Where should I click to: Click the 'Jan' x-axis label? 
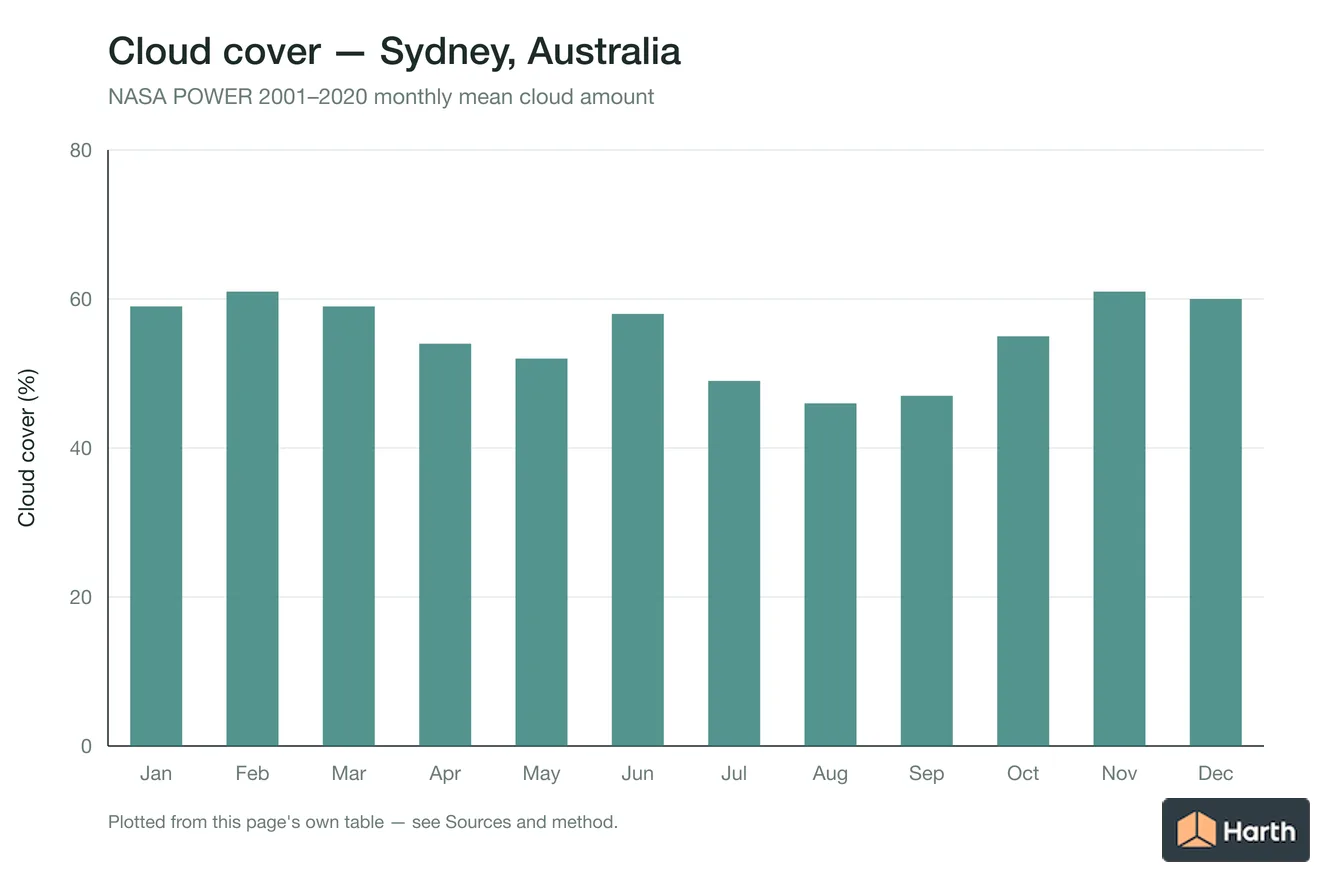click(156, 773)
